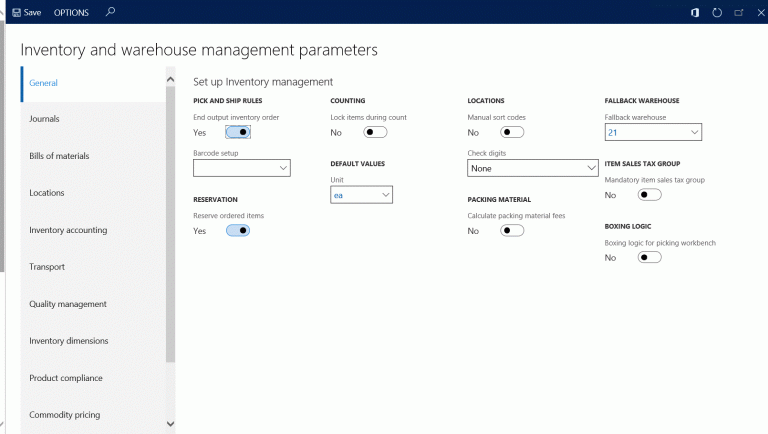Click the FALLBACK WAREHOUSE group header

click(x=642, y=101)
